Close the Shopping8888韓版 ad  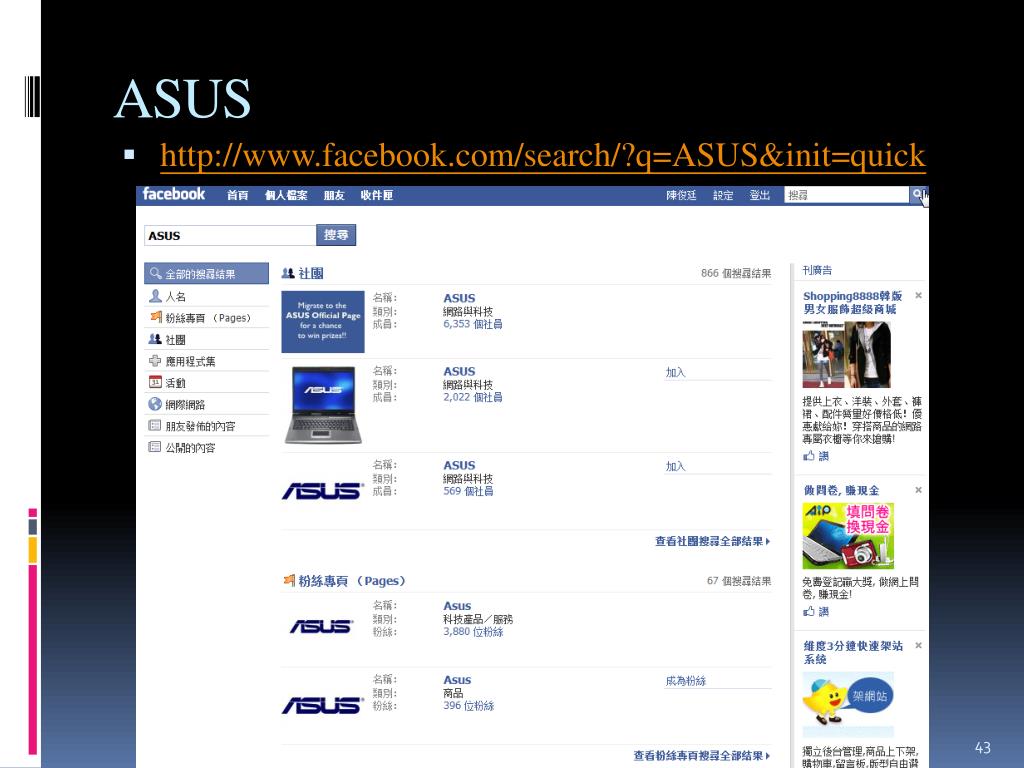(918, 296)
